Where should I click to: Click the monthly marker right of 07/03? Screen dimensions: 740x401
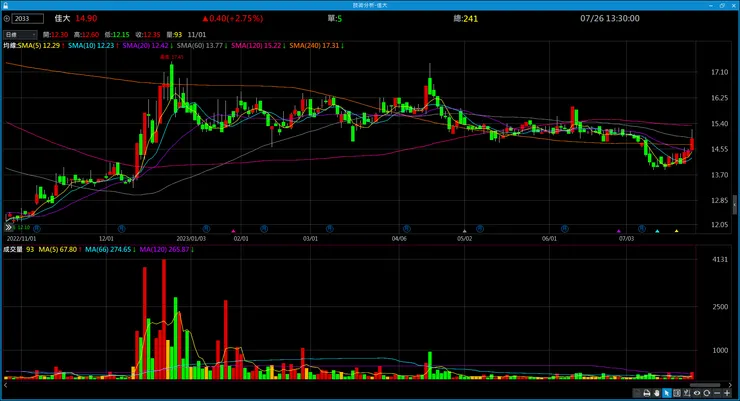tap(641, 228)
